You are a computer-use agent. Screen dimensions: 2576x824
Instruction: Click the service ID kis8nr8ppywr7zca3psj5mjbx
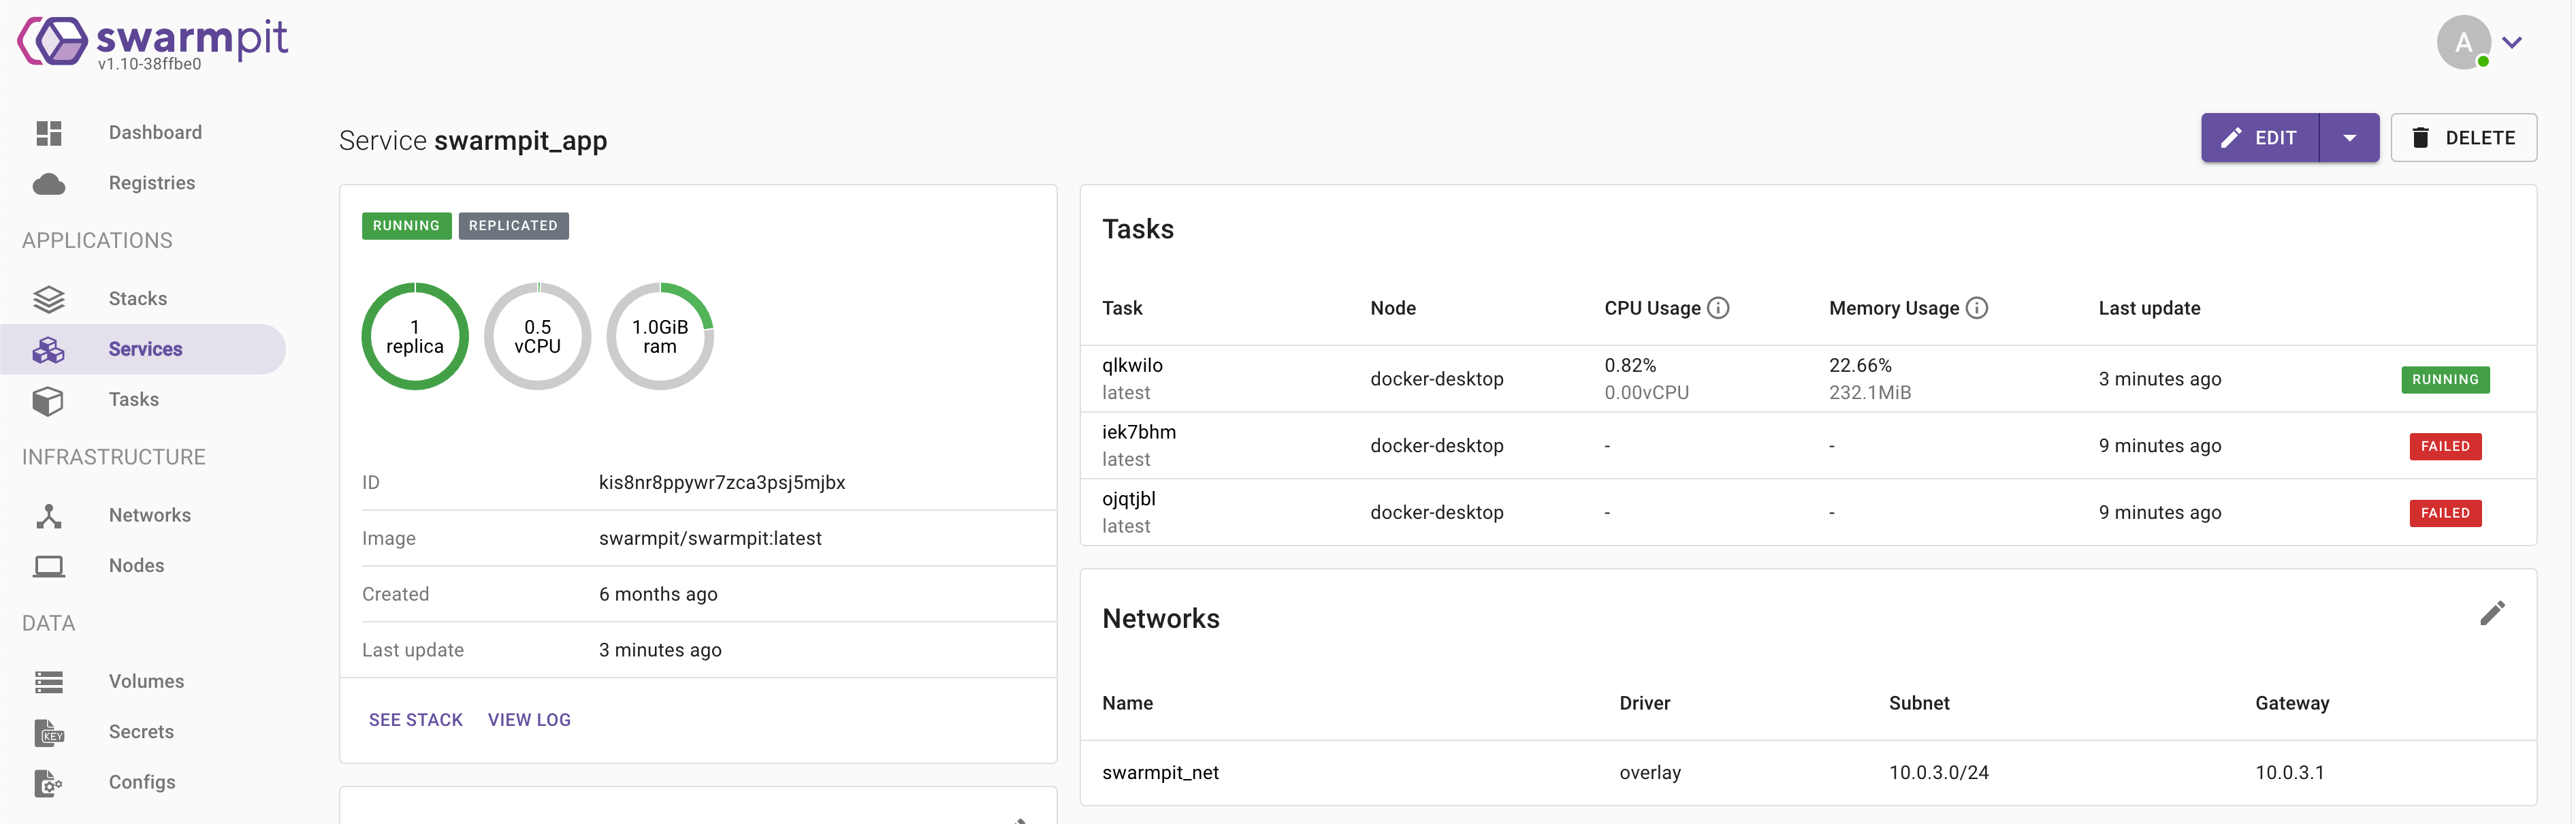[x=722, y=483]
